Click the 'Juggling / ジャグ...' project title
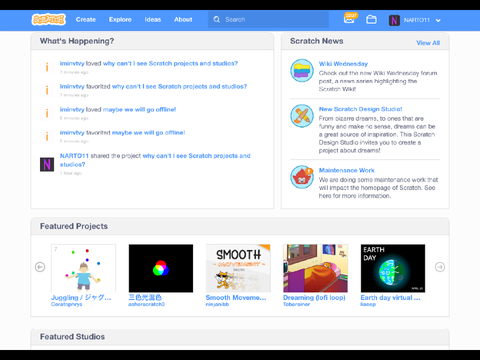 81,297
